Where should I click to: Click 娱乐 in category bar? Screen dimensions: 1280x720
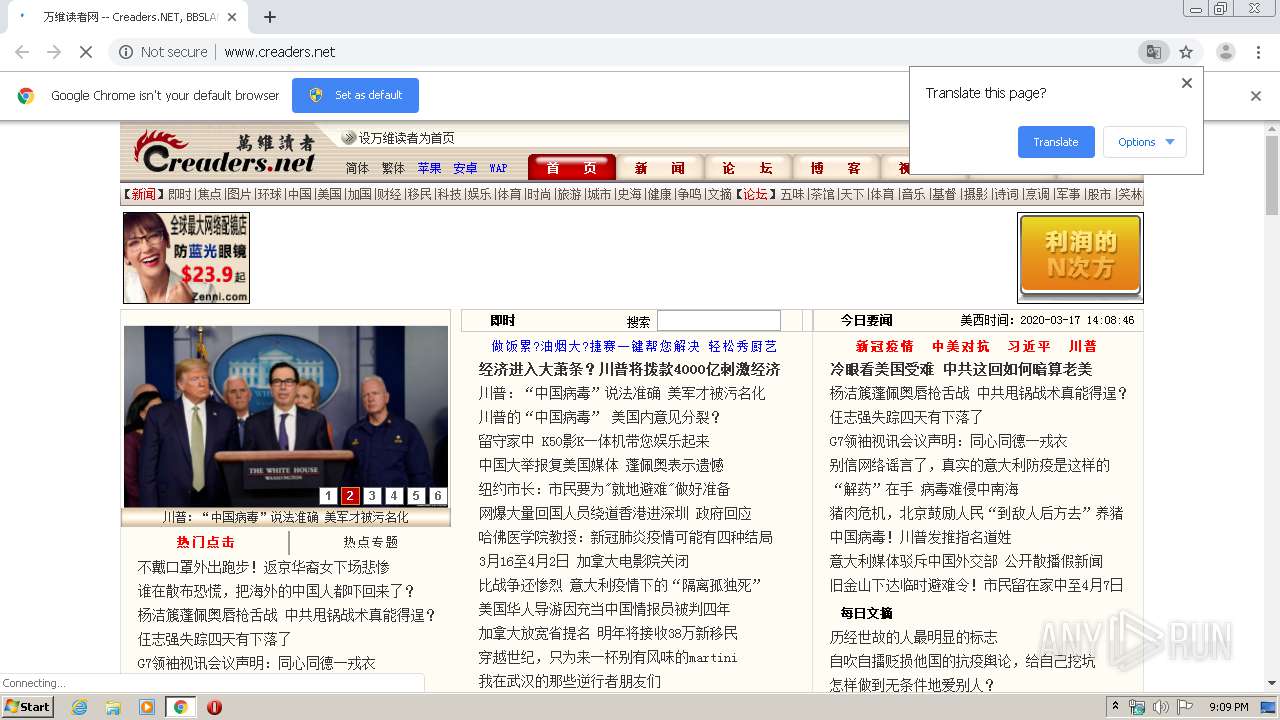(478, 194)
